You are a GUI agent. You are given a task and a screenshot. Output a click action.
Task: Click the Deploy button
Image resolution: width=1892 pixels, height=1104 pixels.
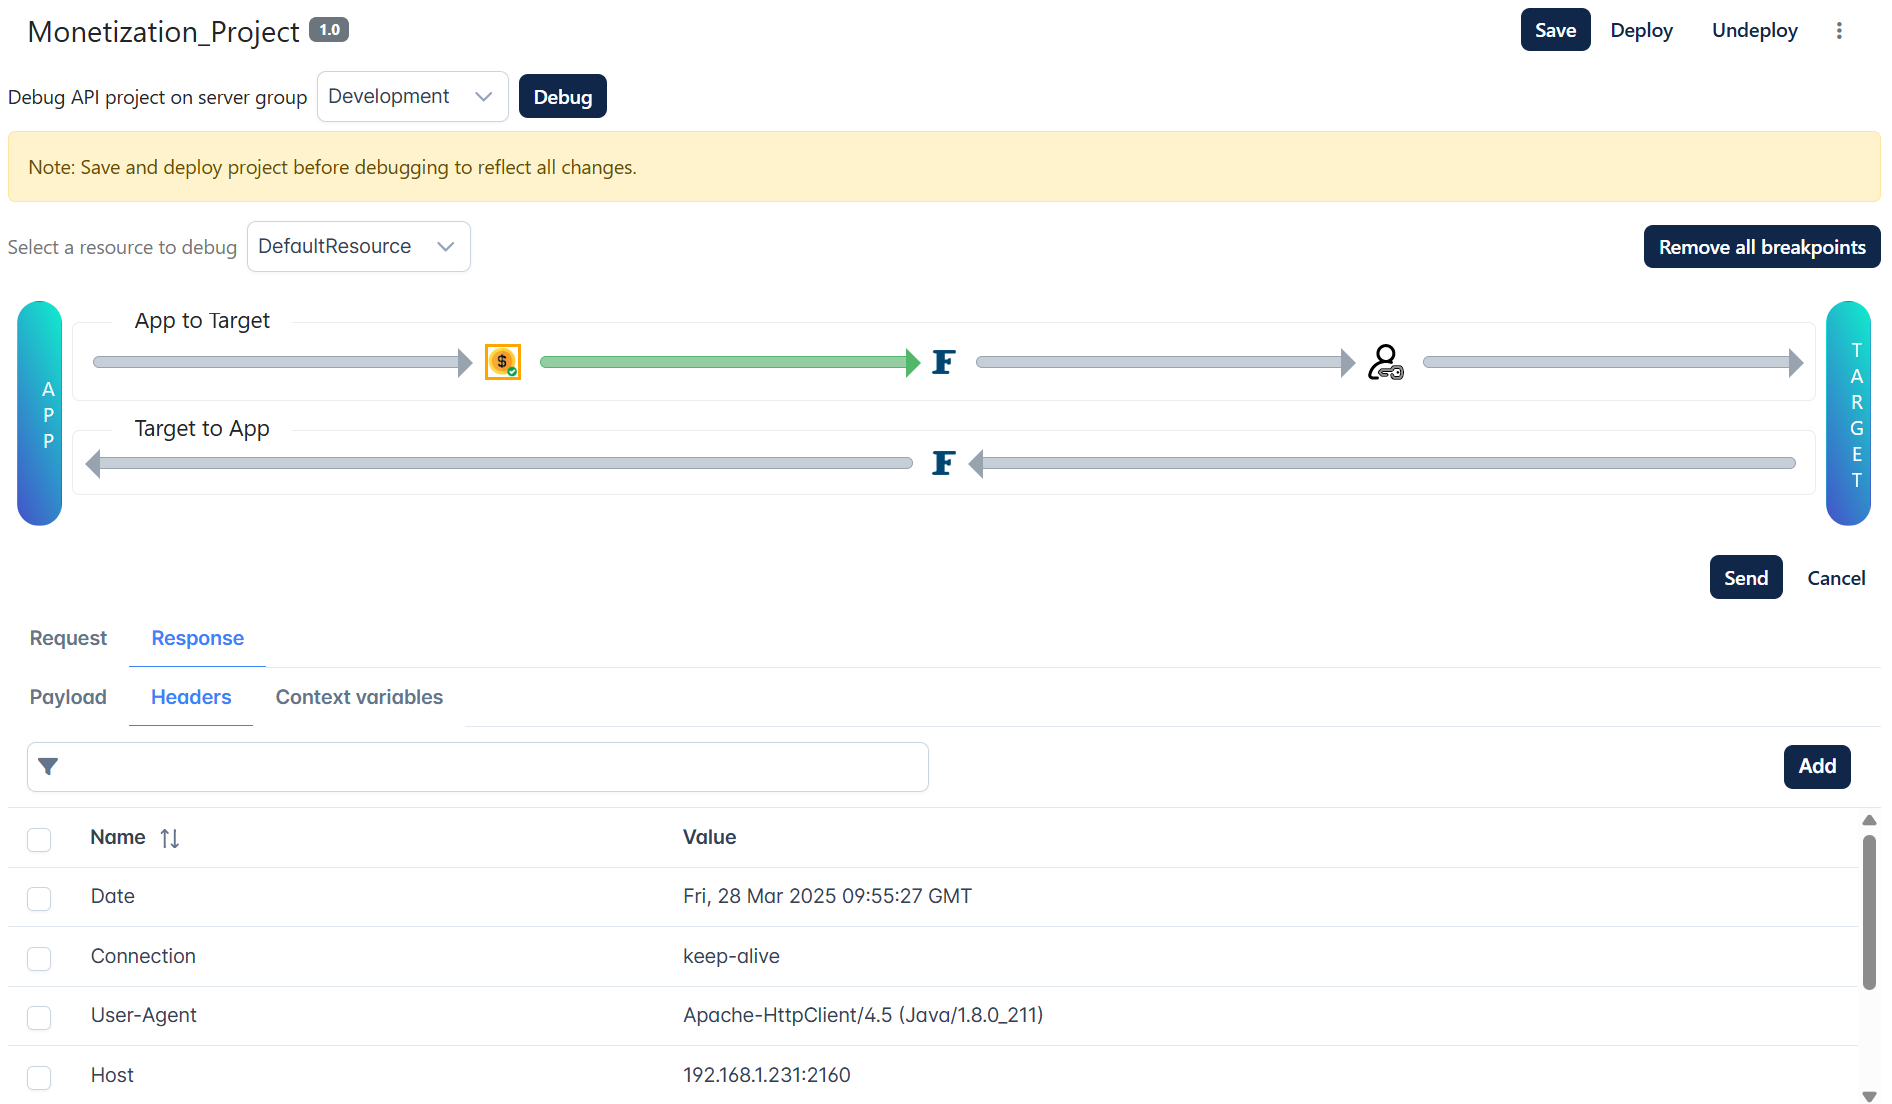[x=1641, y=30]
